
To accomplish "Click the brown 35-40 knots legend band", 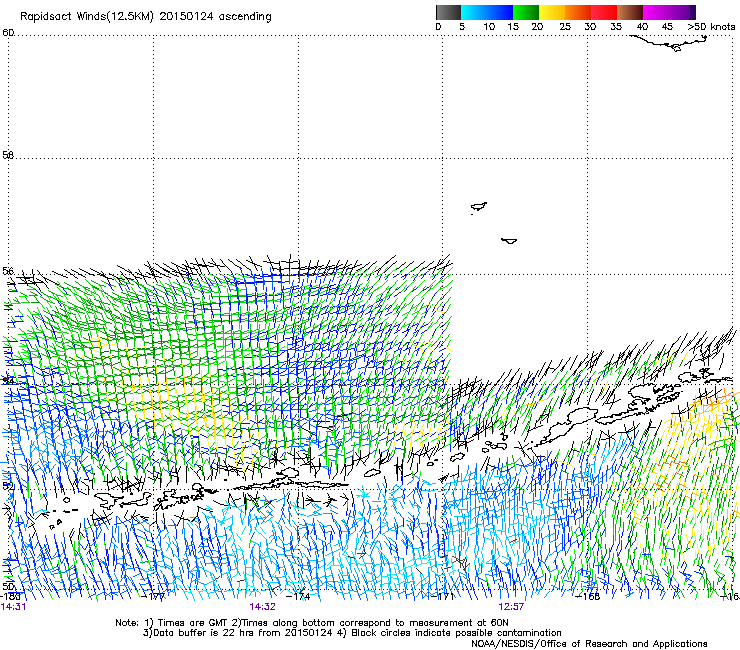I will (x=630, y=12).
